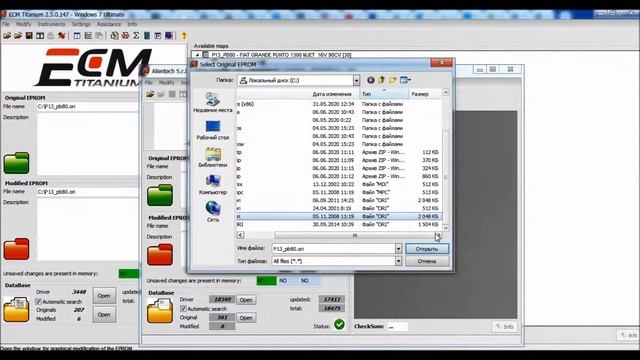This screenshot has width=640, height=360.
Task: Click the green Original EPROM folder in ECM Titanium window
Action: 16,163
